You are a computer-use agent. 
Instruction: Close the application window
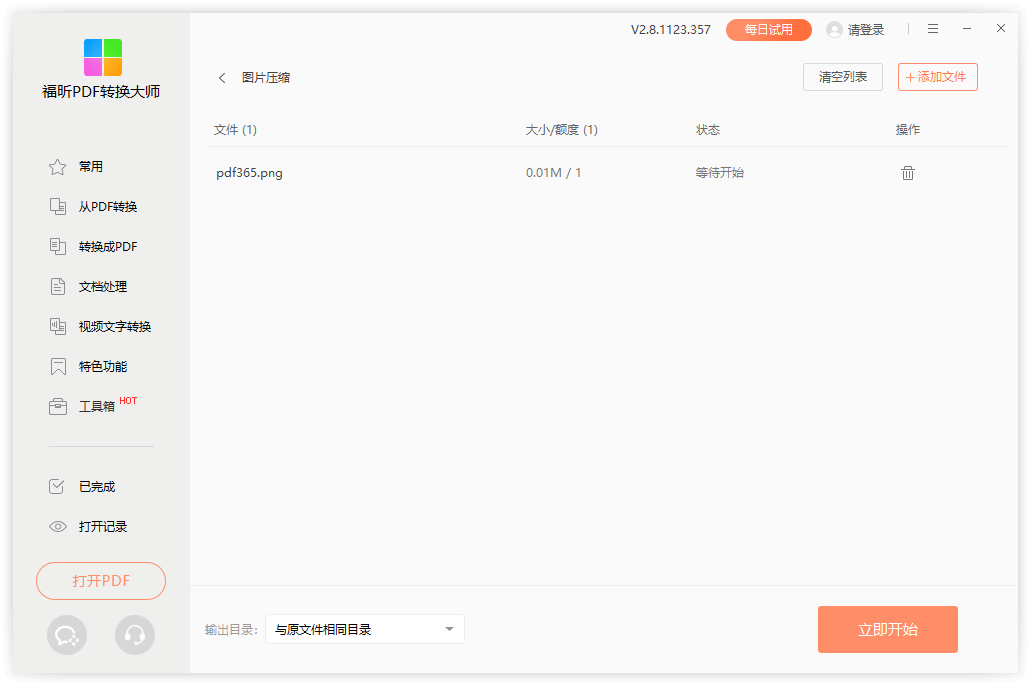1001,28
